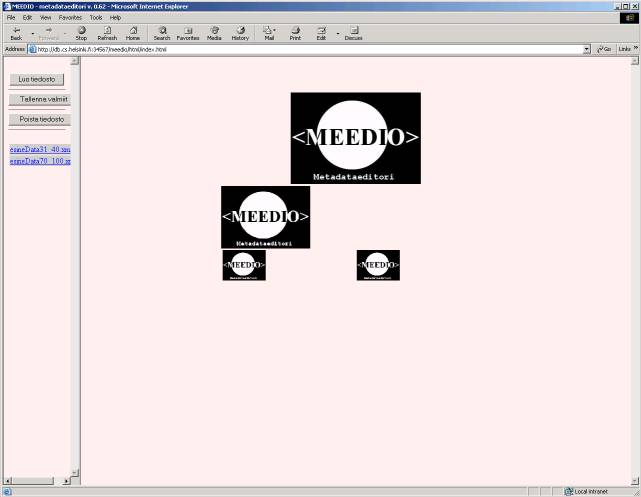Open the Media toolbar button

(214, 32)
